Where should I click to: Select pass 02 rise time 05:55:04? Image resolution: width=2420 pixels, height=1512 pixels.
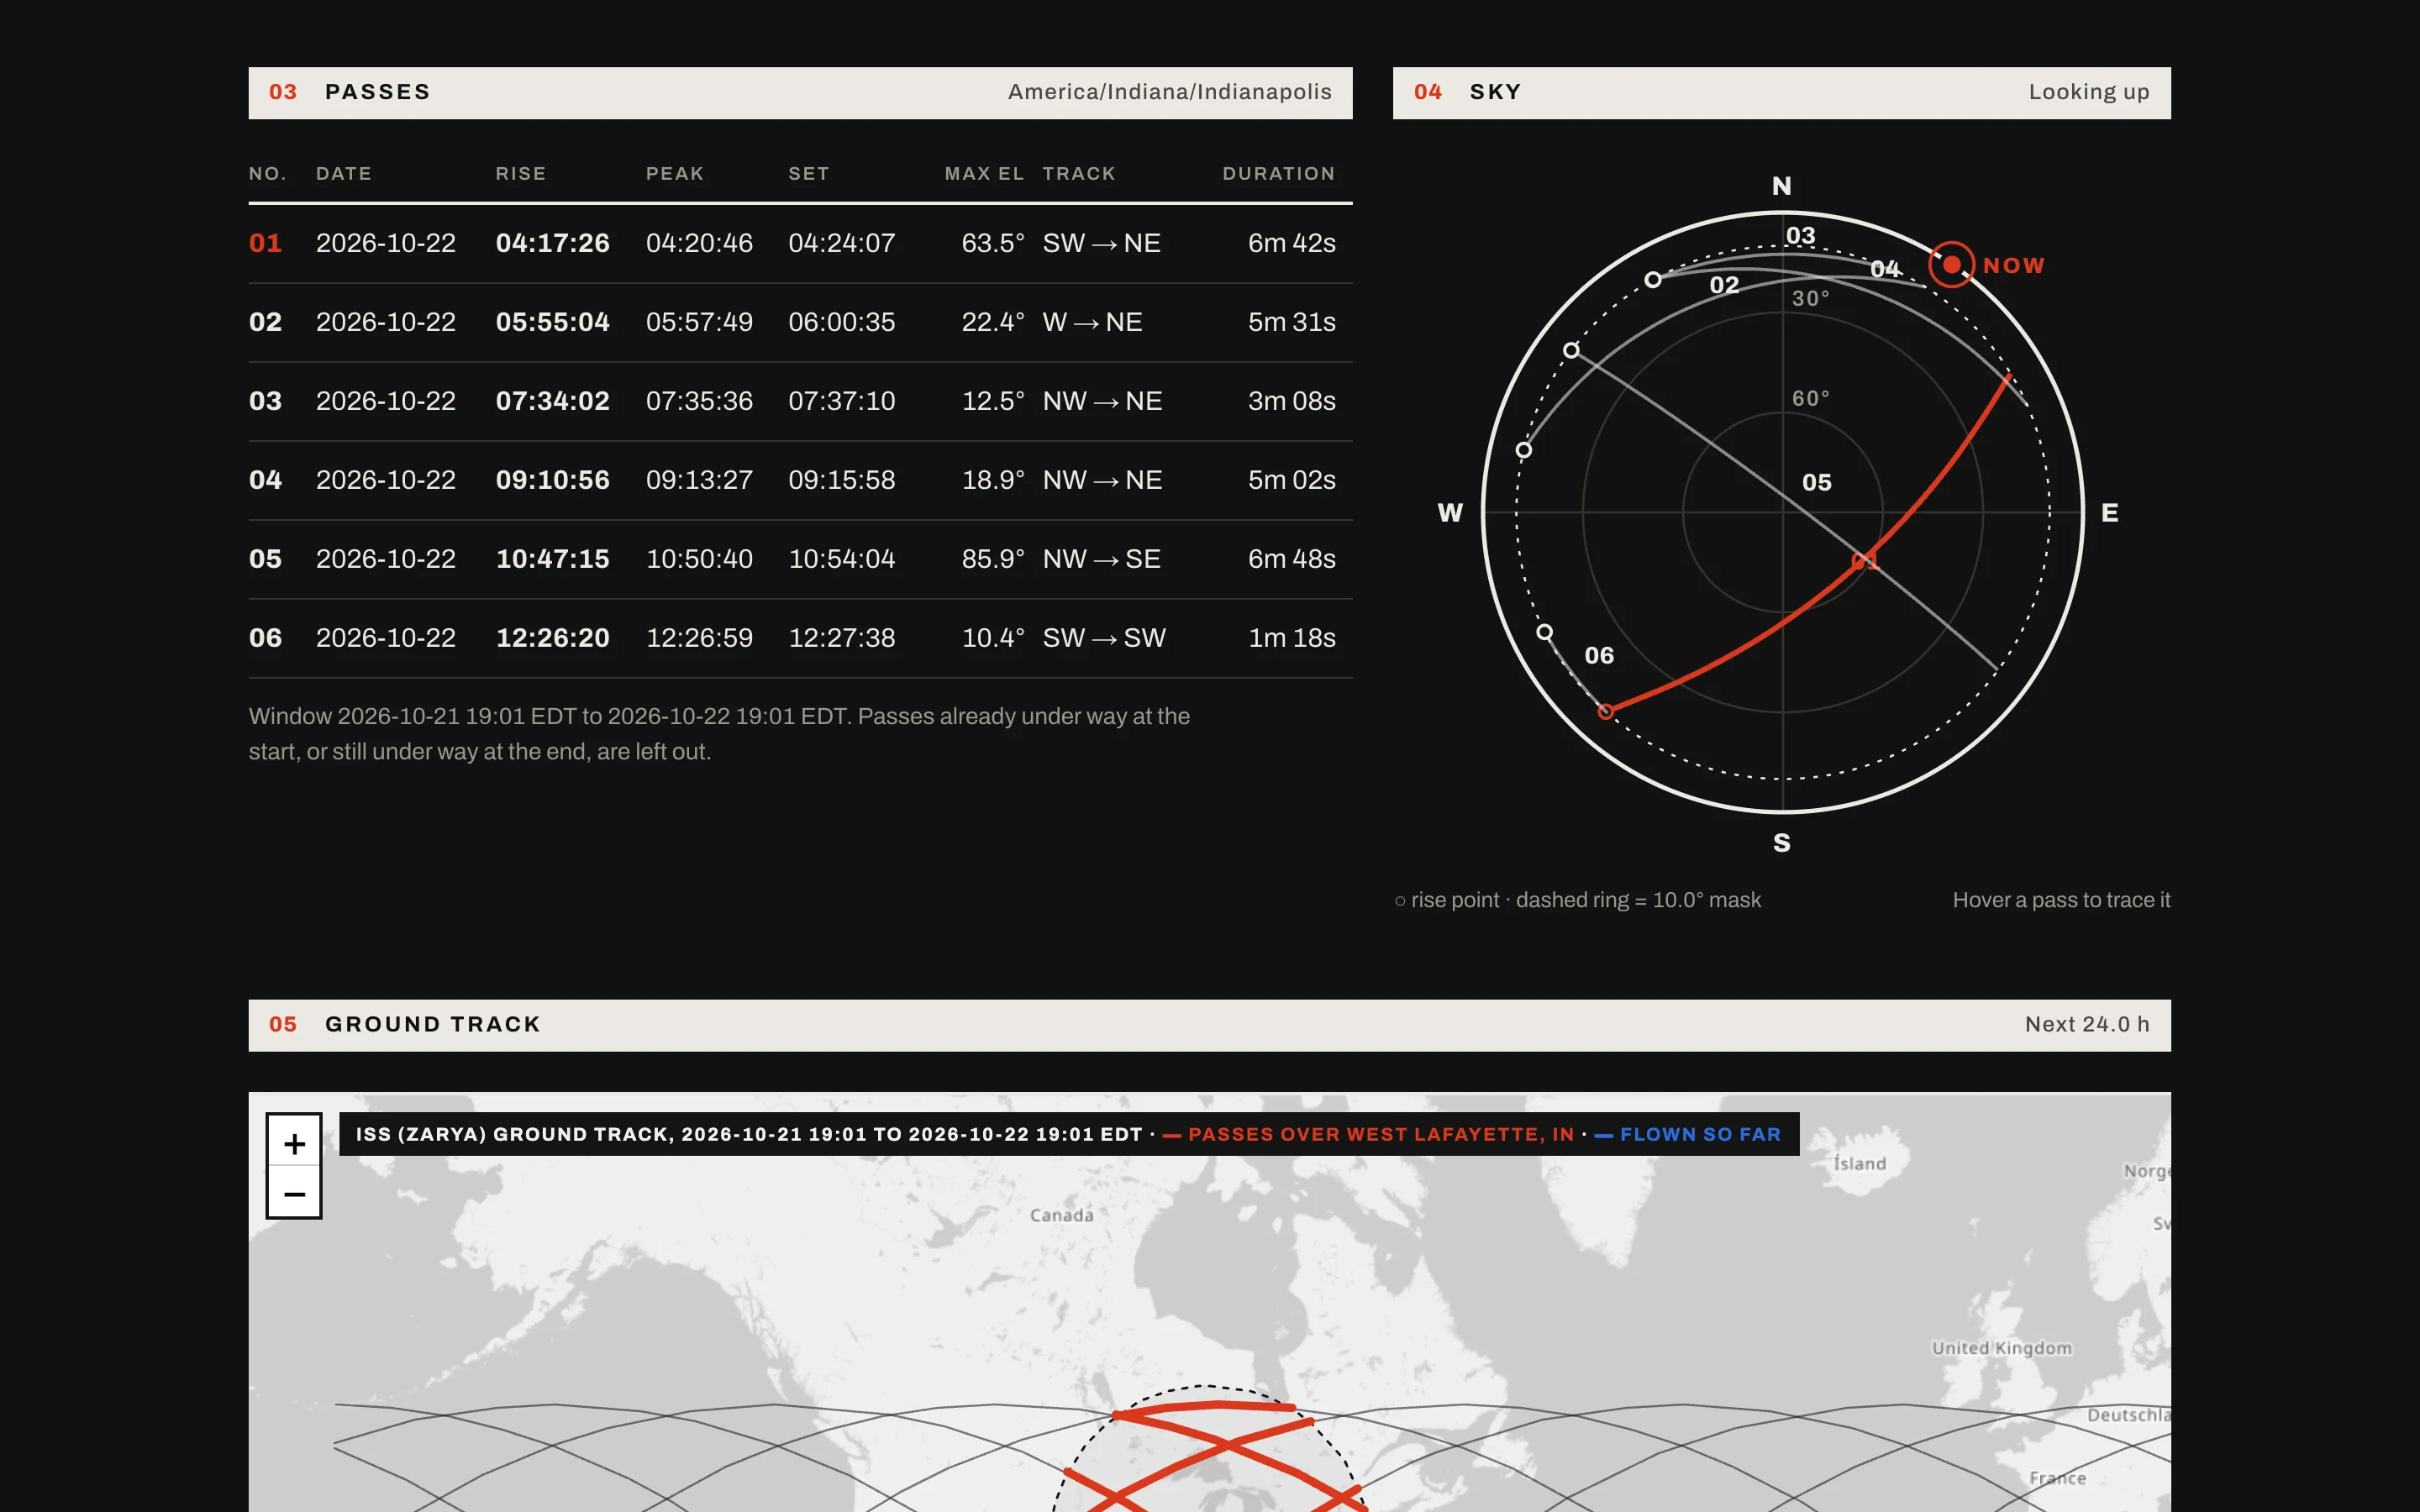pos(552,322)
